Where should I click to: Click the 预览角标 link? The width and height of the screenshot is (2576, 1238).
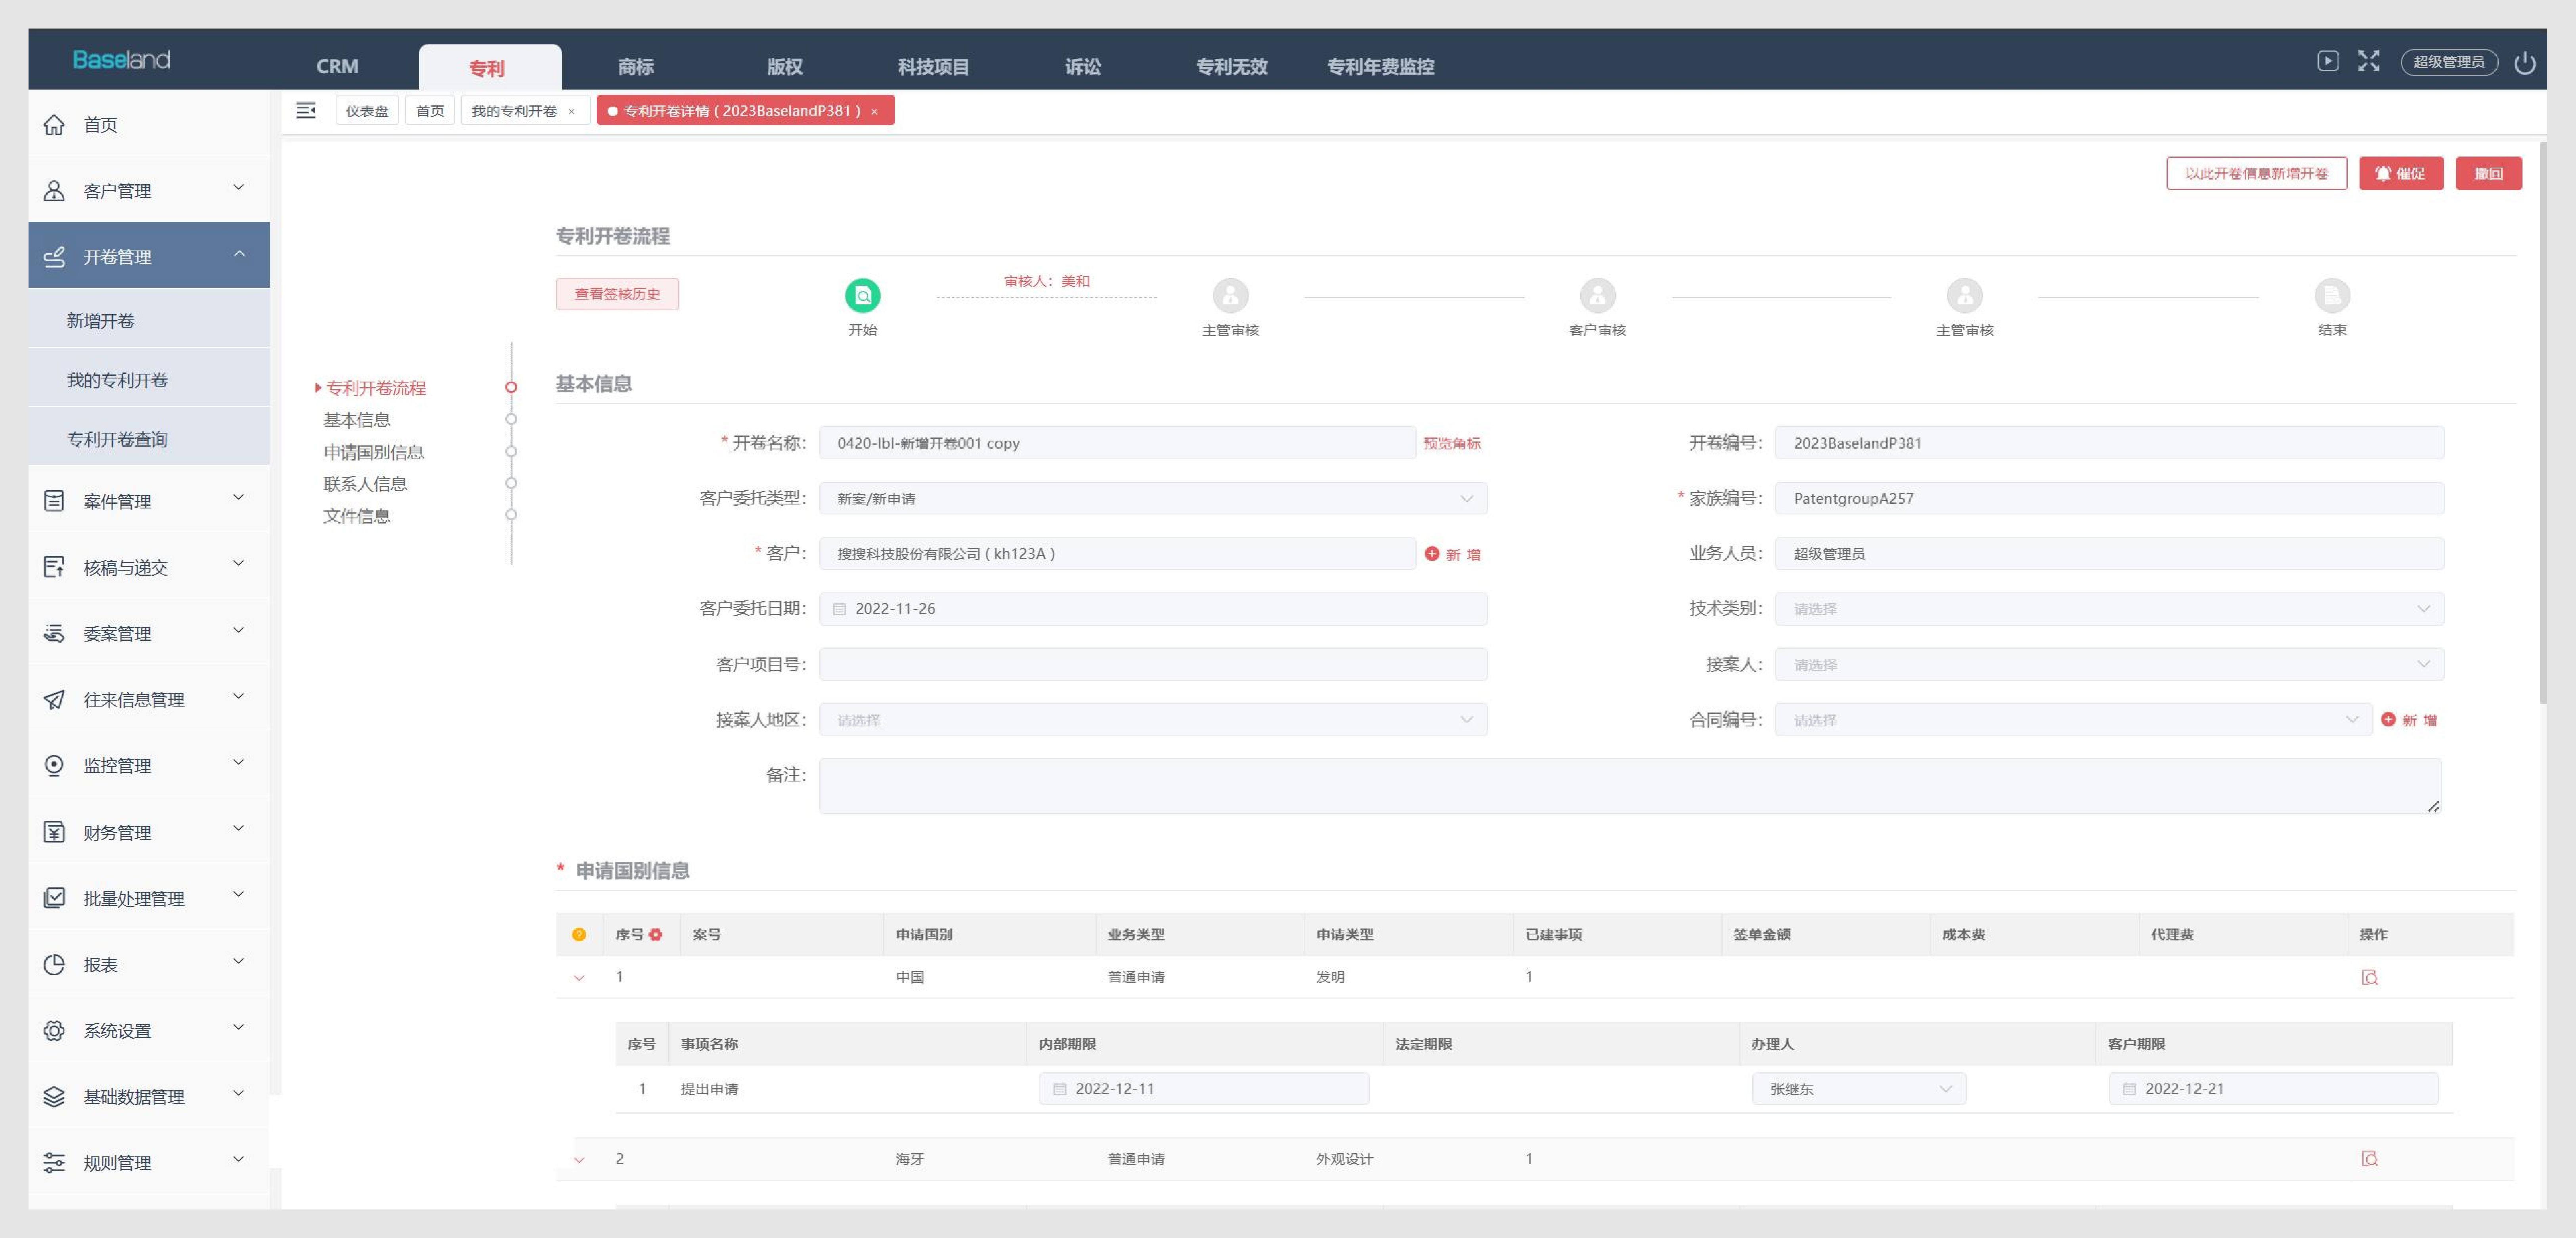coord(1452,443)
